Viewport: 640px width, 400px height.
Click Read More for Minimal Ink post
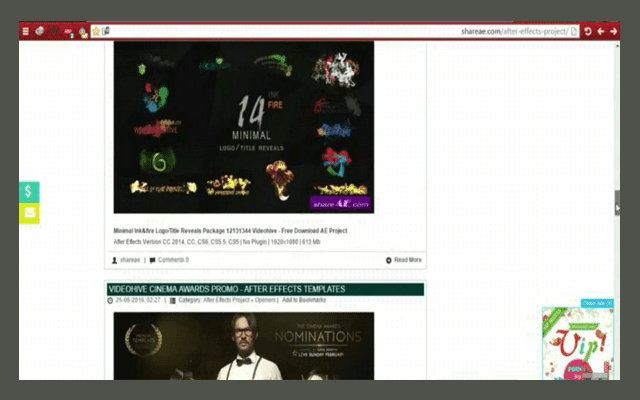408,260
